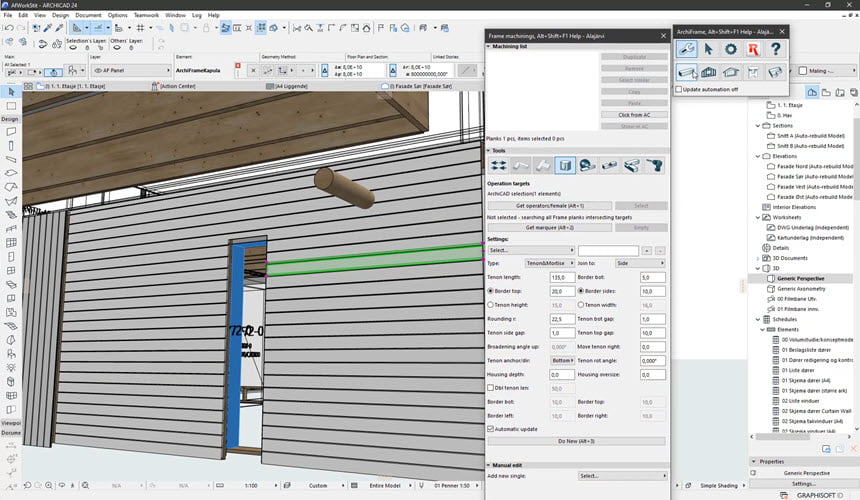Open the Teamwork menu
860x500 pixels.
pyautogui.click(x=146, y=15)
